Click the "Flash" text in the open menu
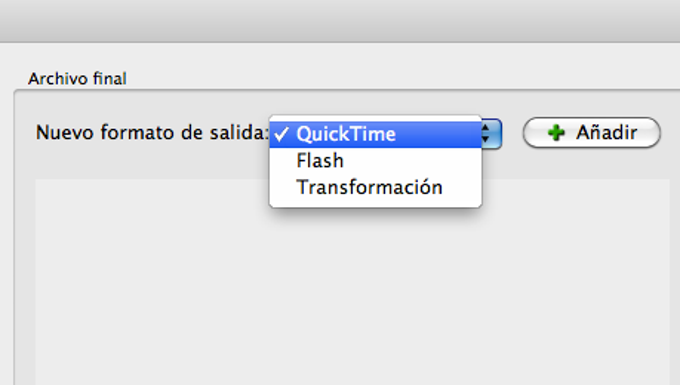The height and width of the screenshot is (385, 680). pos(320,161)
